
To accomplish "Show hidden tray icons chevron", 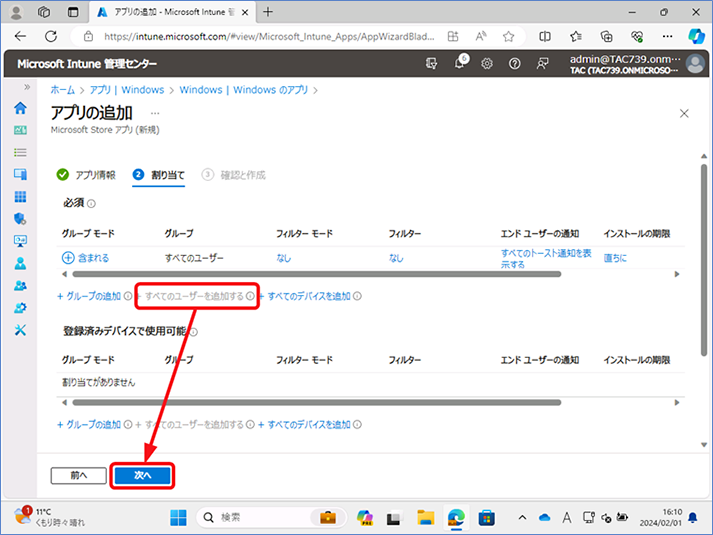I will pyautogui.click(x=522, y=517).
